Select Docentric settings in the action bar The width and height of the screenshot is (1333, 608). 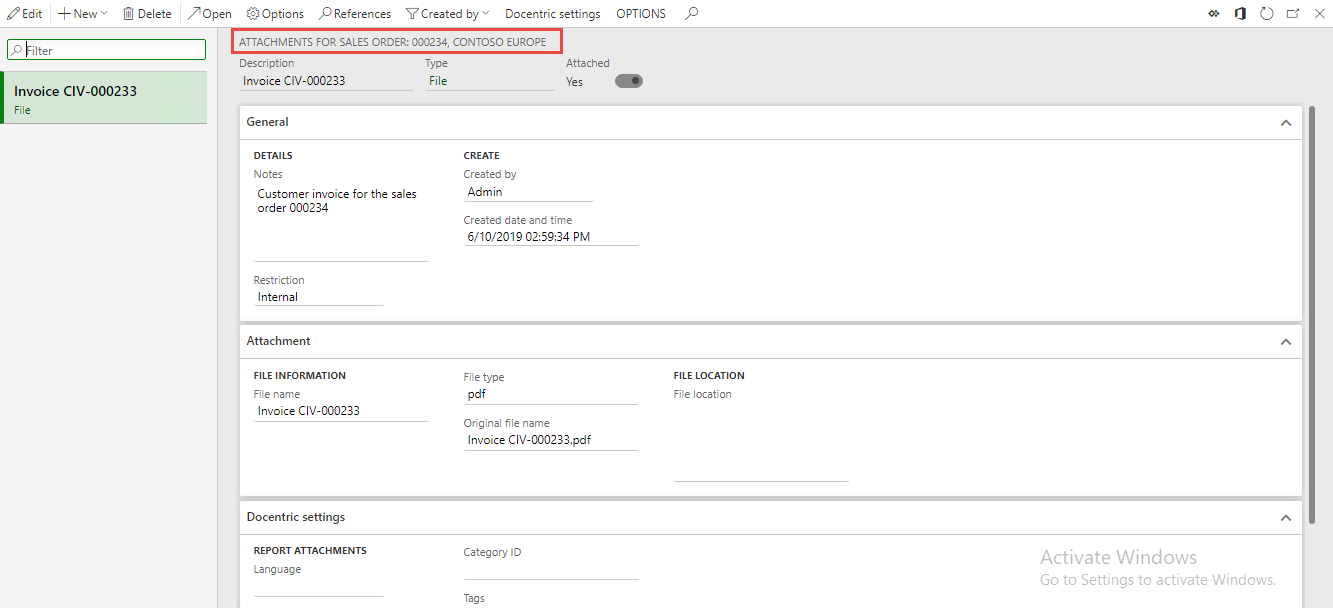point(552,13)
